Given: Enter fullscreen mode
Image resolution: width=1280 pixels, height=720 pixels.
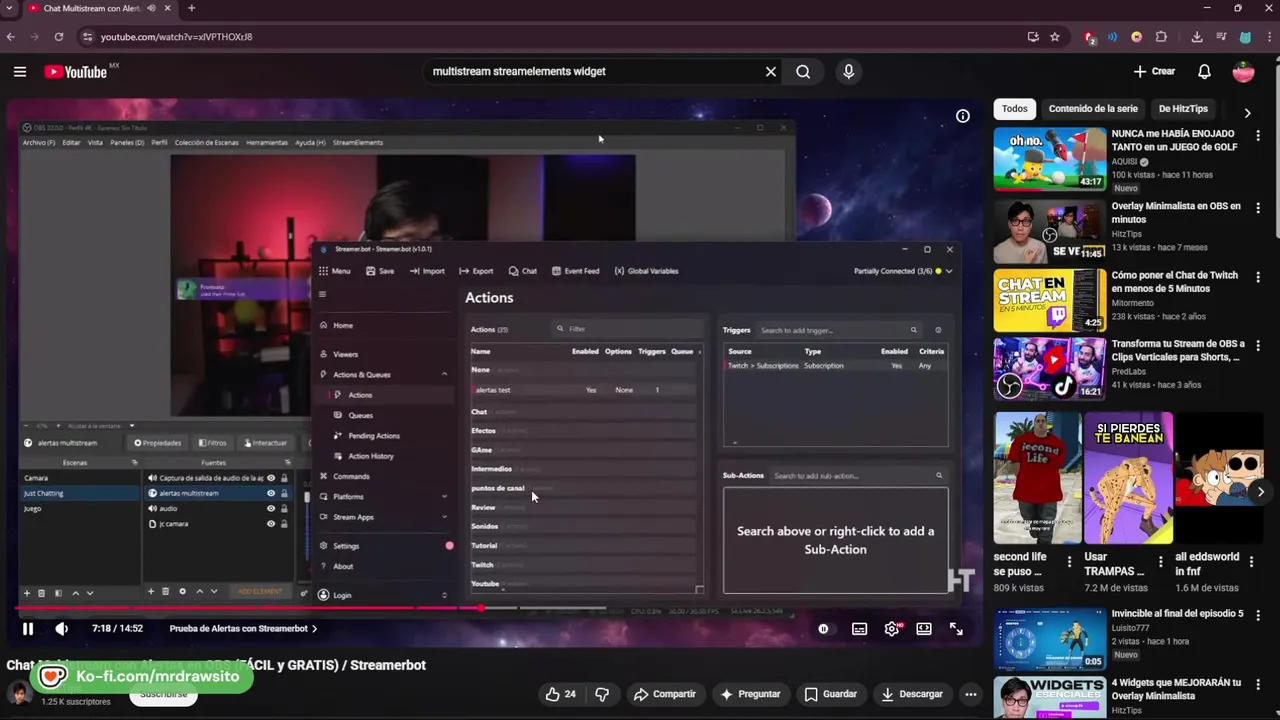Looking at the screenshot, I should (x=956, y=629).
